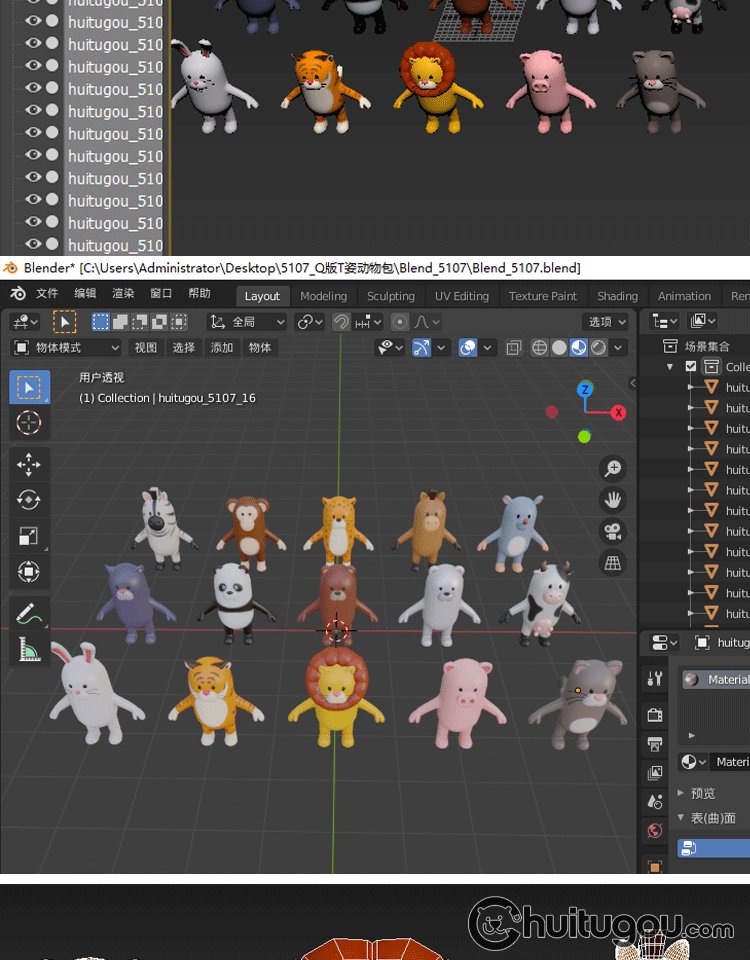This screenshot has width=750, height=960.
Task: Toggle proportional editing button
Action: [x=400, y=322]
